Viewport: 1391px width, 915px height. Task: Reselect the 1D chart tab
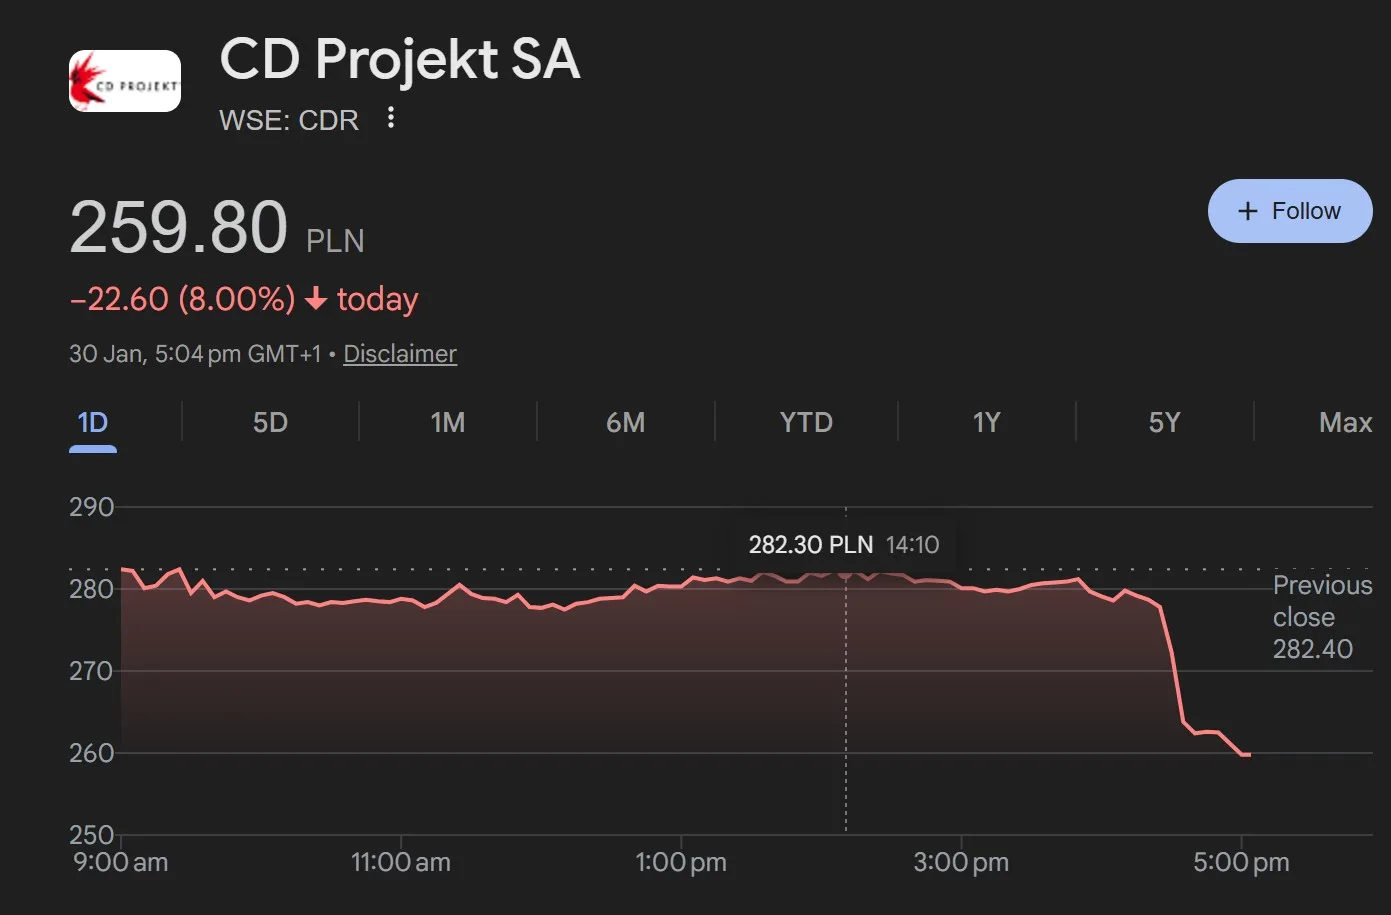click(92, 422)
